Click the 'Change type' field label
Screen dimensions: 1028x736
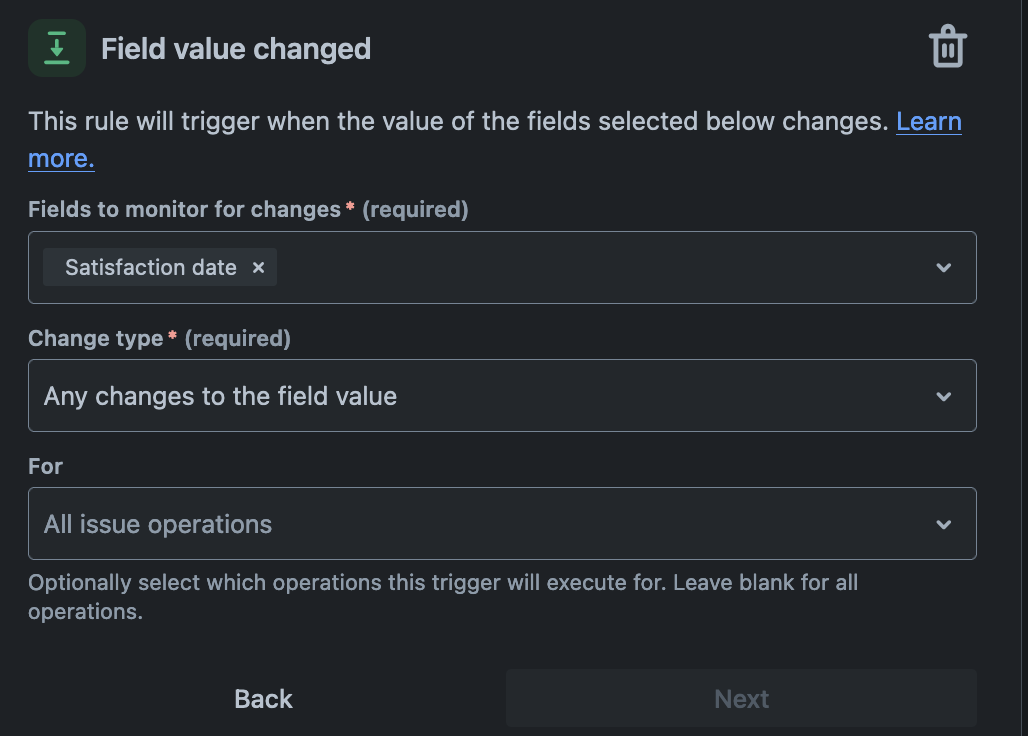(x=95, y=338)
